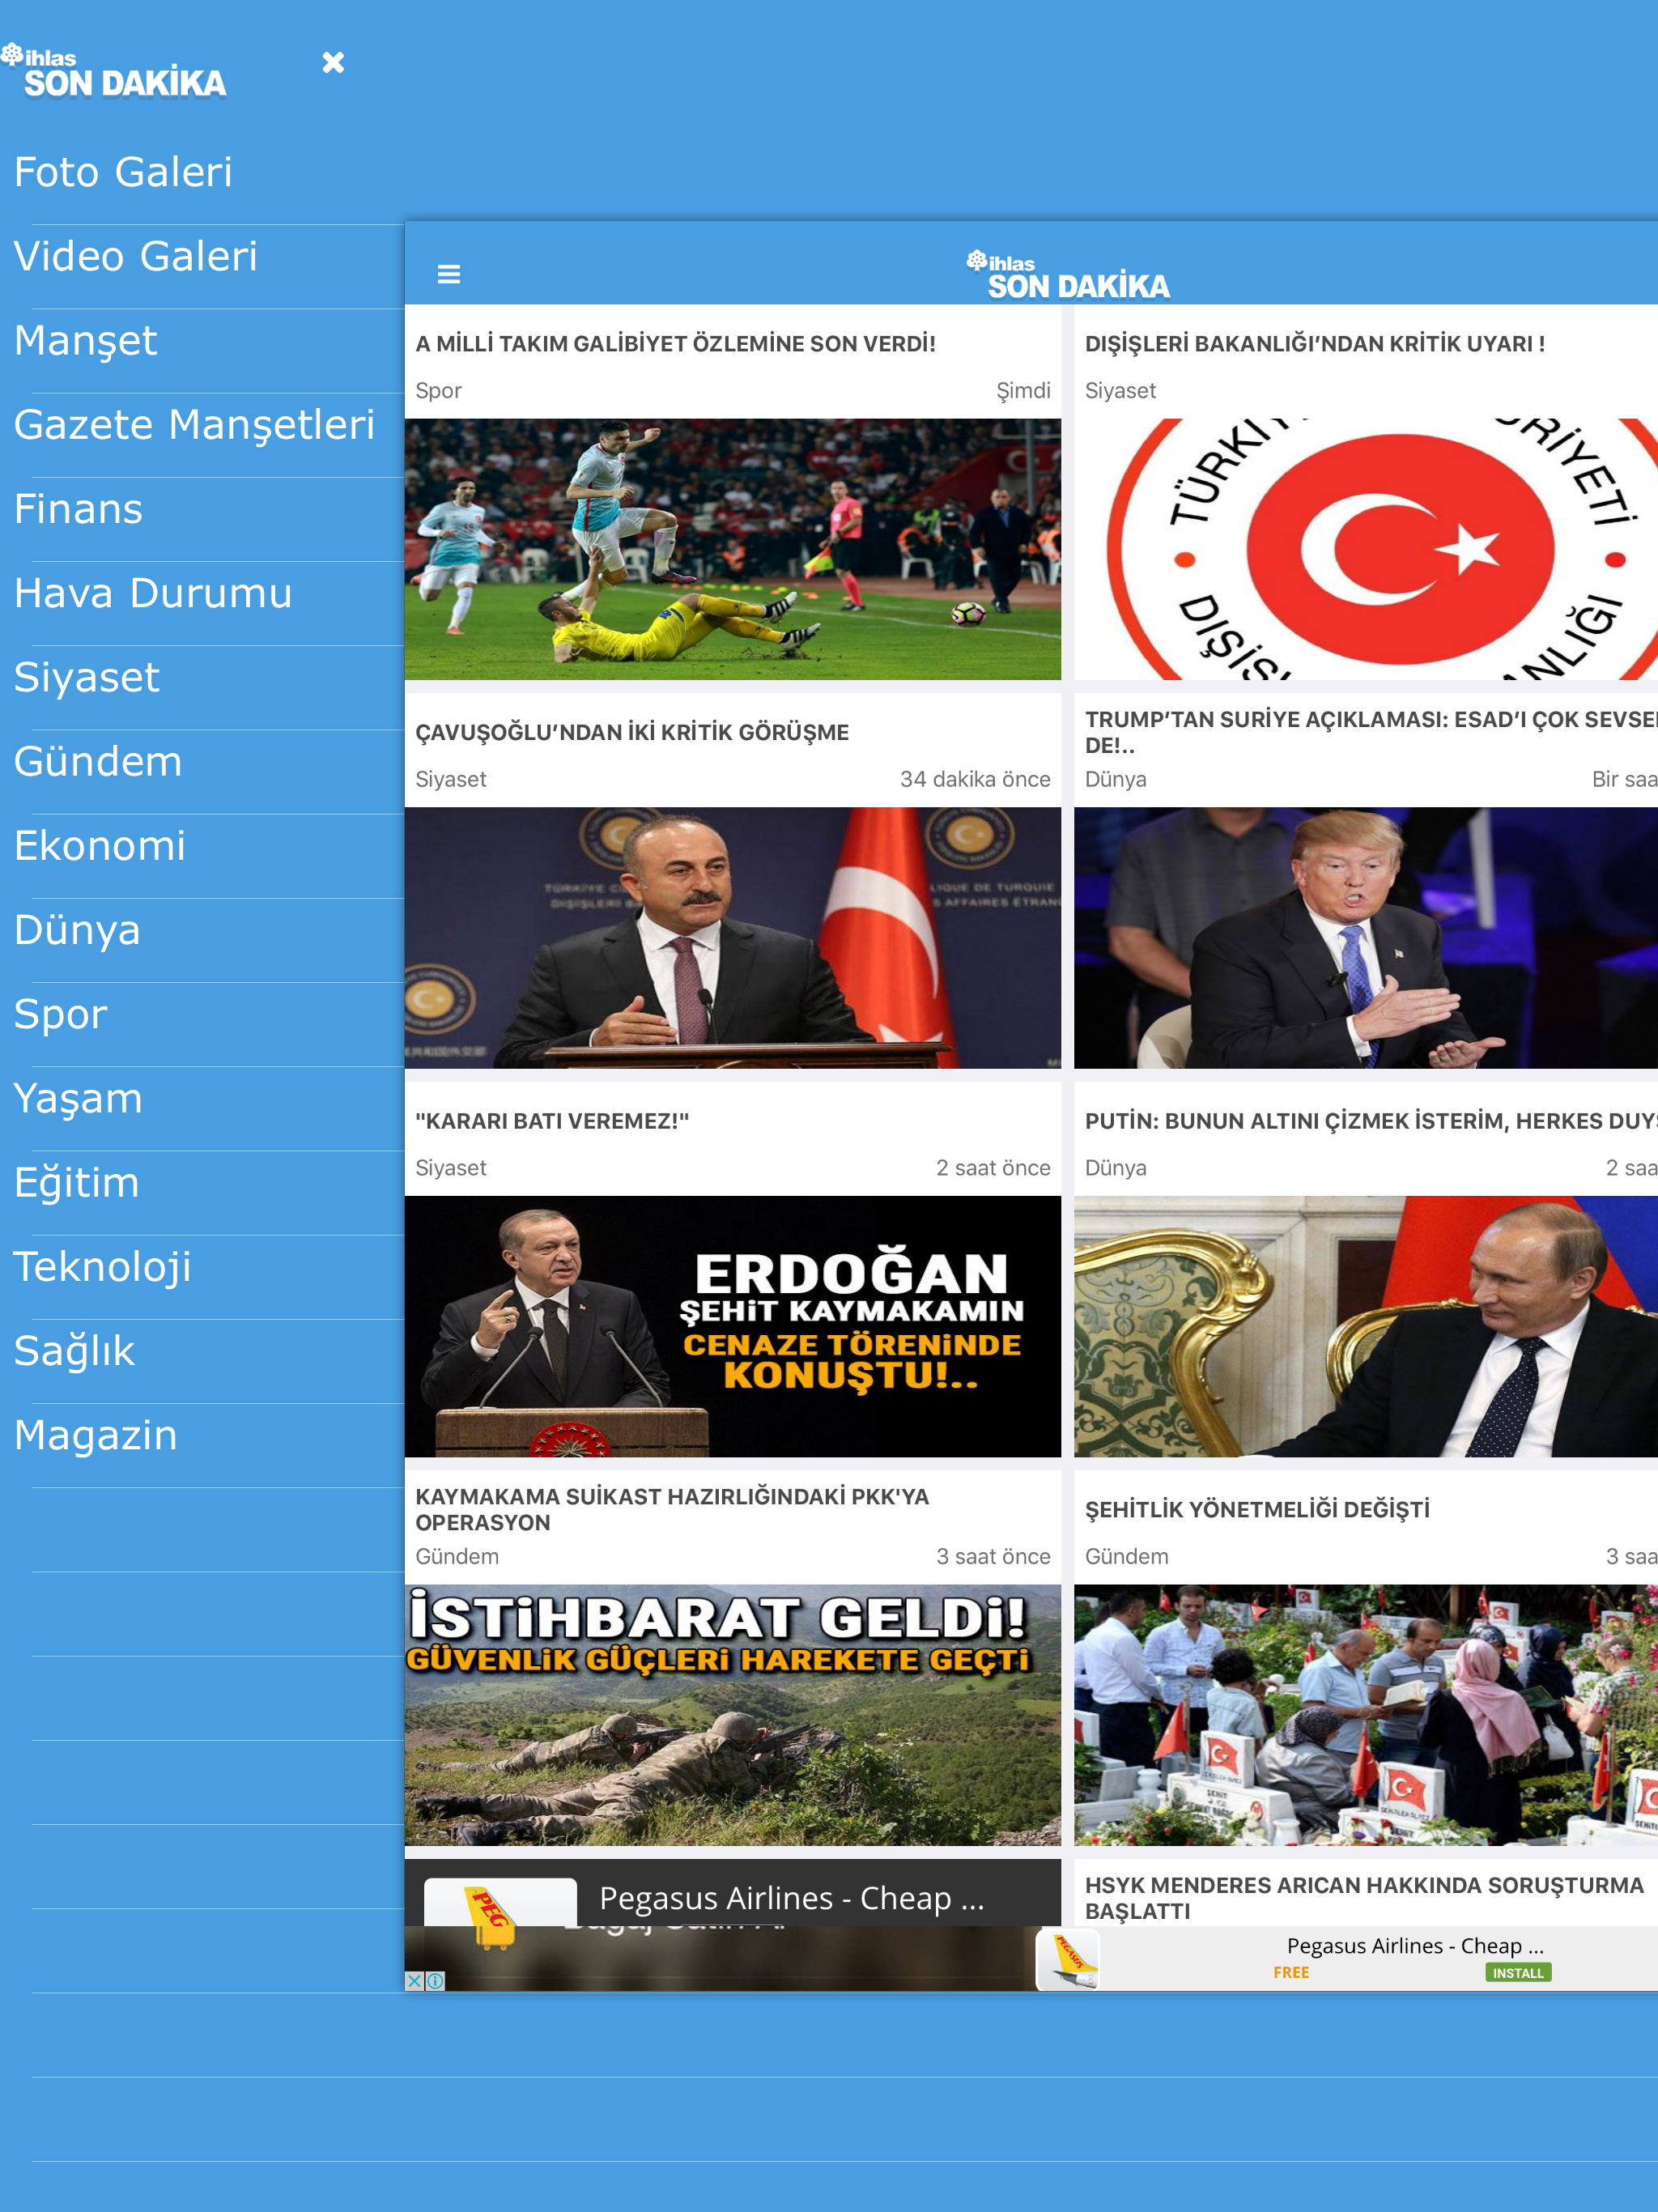Tap the Pegasus app icon in the banner
1658x2212 pixels.
1067,1960
